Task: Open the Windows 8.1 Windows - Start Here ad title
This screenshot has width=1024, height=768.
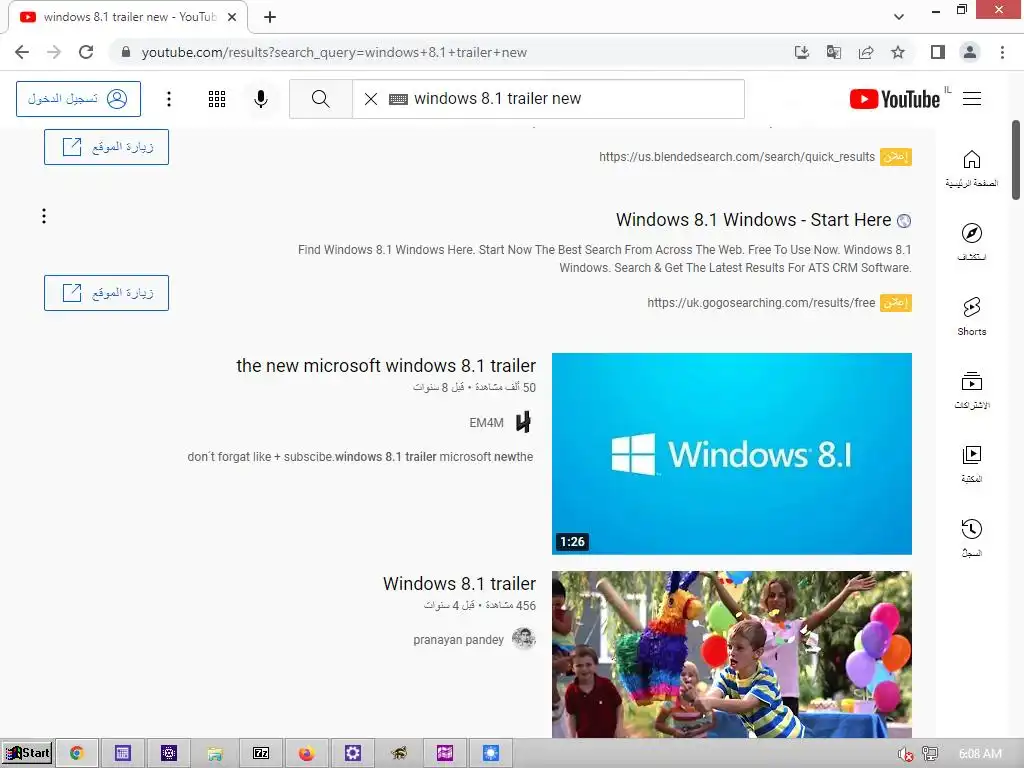Action: pos(754,220)
